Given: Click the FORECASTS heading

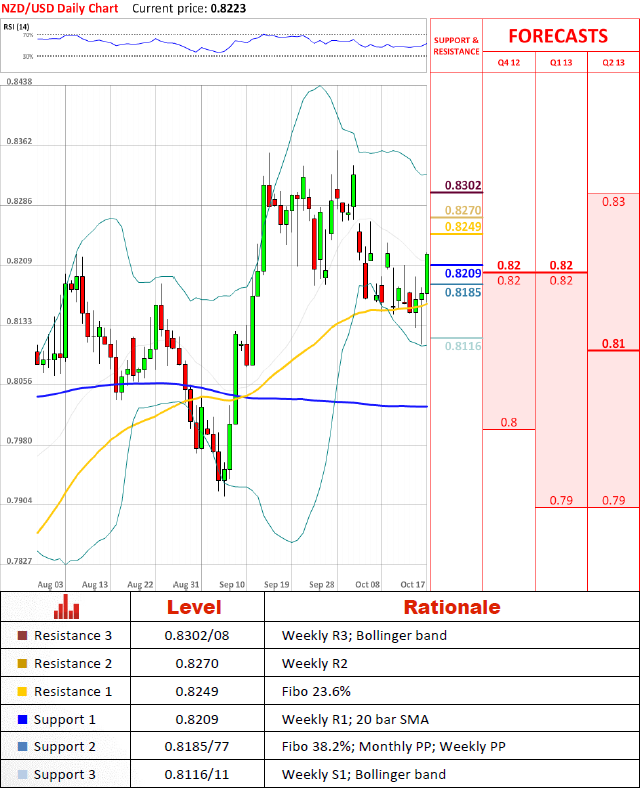Looking at the screenshot, I should (557, 36).
